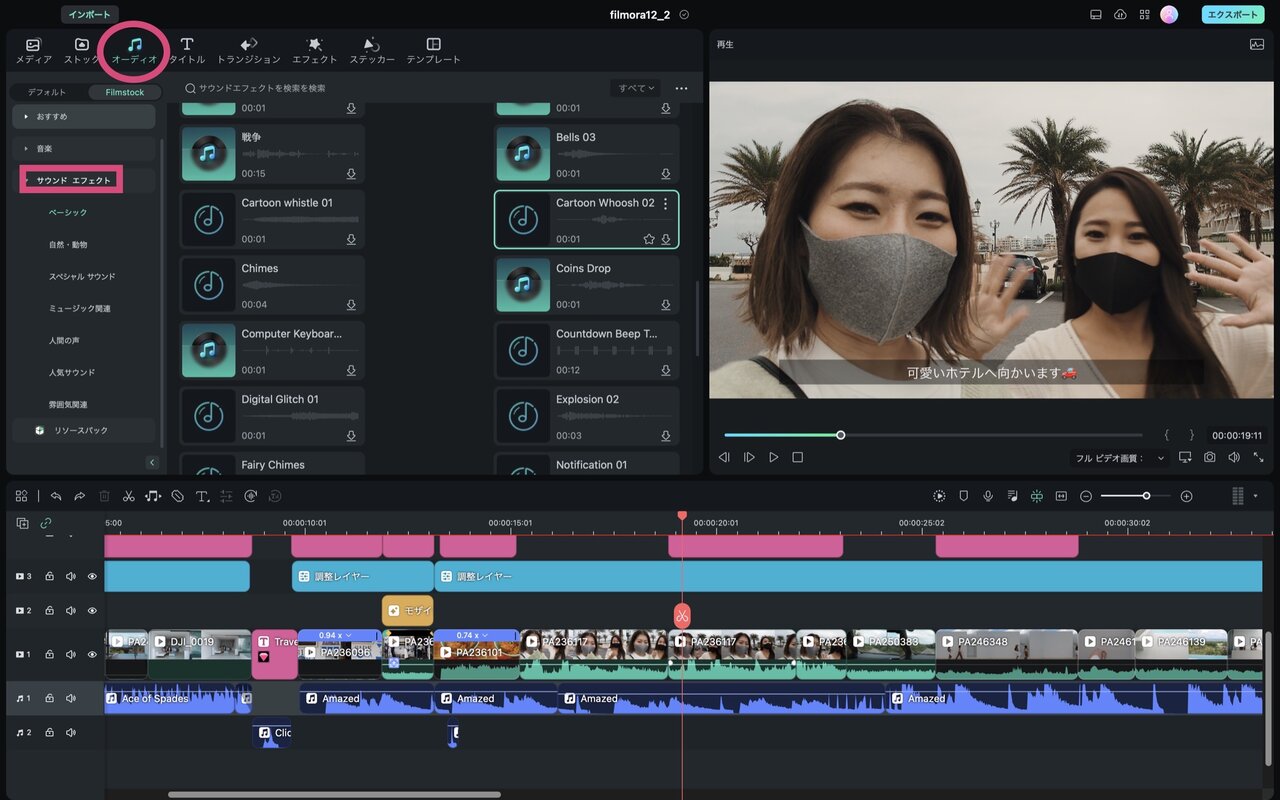1280x800 pixels.
Task: Select the デフォルト tab
Action: [x=47, y=92]
